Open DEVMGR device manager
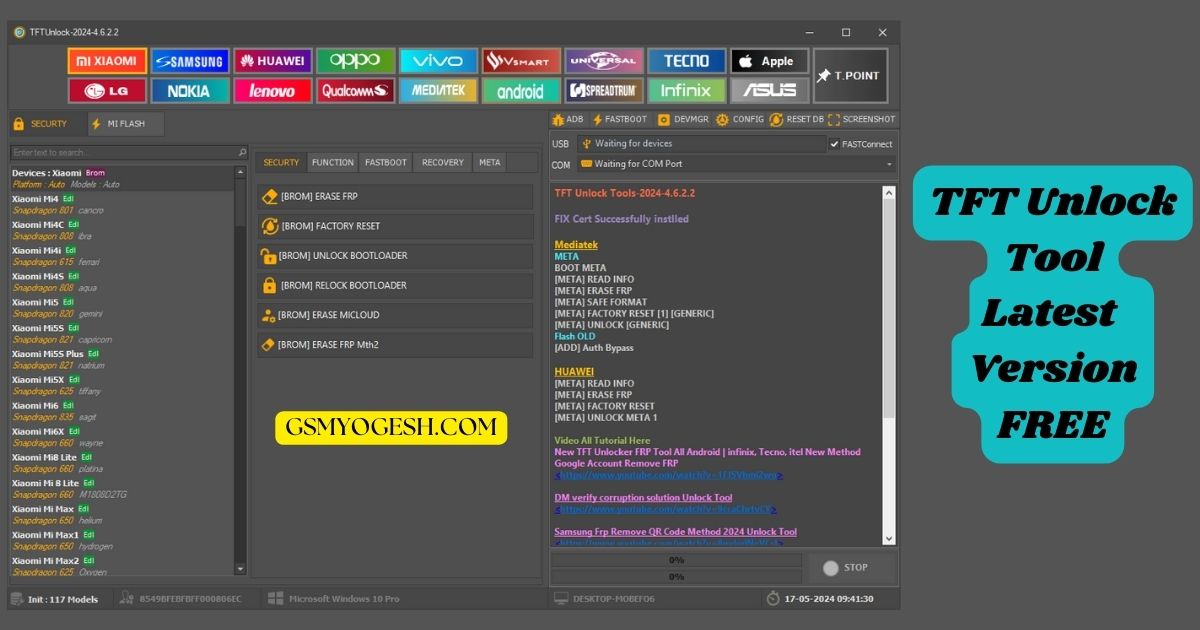This screenshot has height=630, width=1200. point(684,119)
